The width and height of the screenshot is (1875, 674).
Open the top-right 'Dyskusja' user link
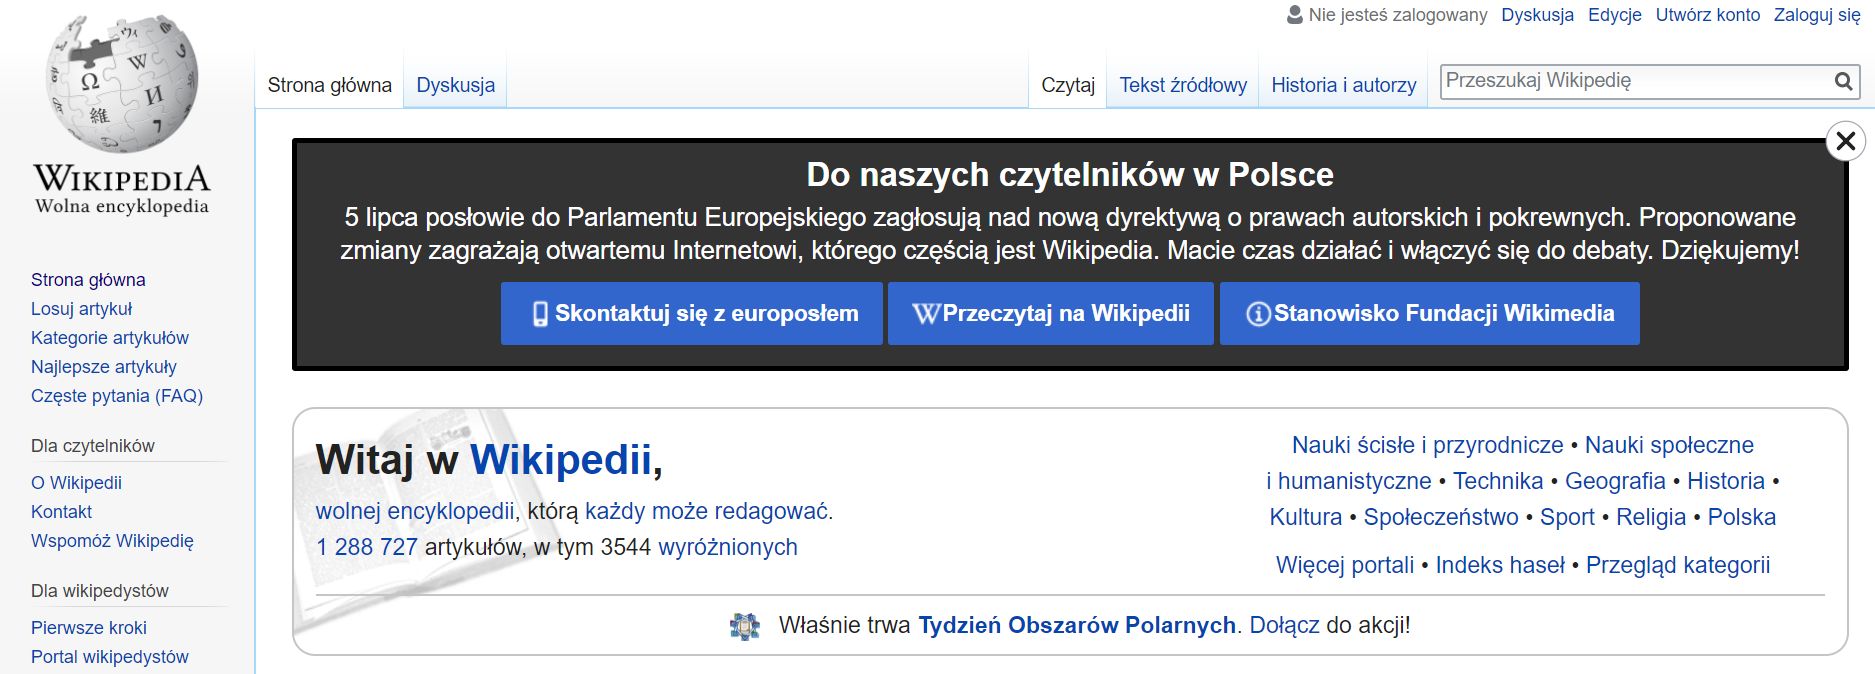tap(1538, 15)
